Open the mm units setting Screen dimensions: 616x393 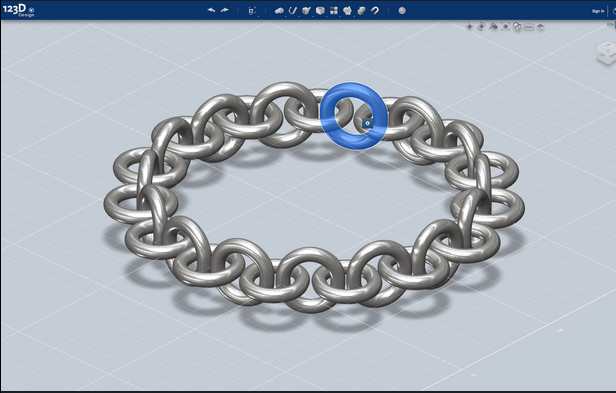(529, 27)
